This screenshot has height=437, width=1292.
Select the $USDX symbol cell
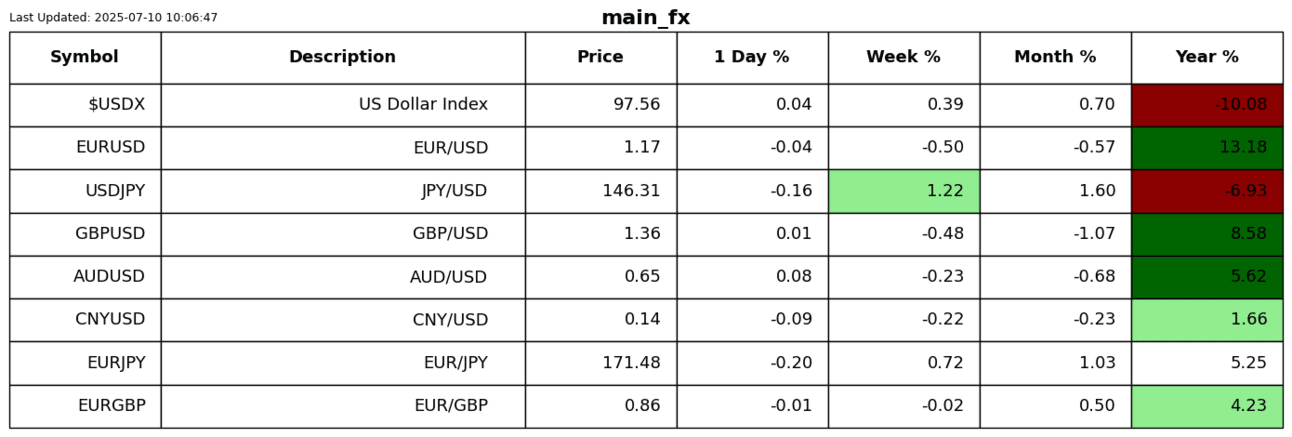pos(85,105)
